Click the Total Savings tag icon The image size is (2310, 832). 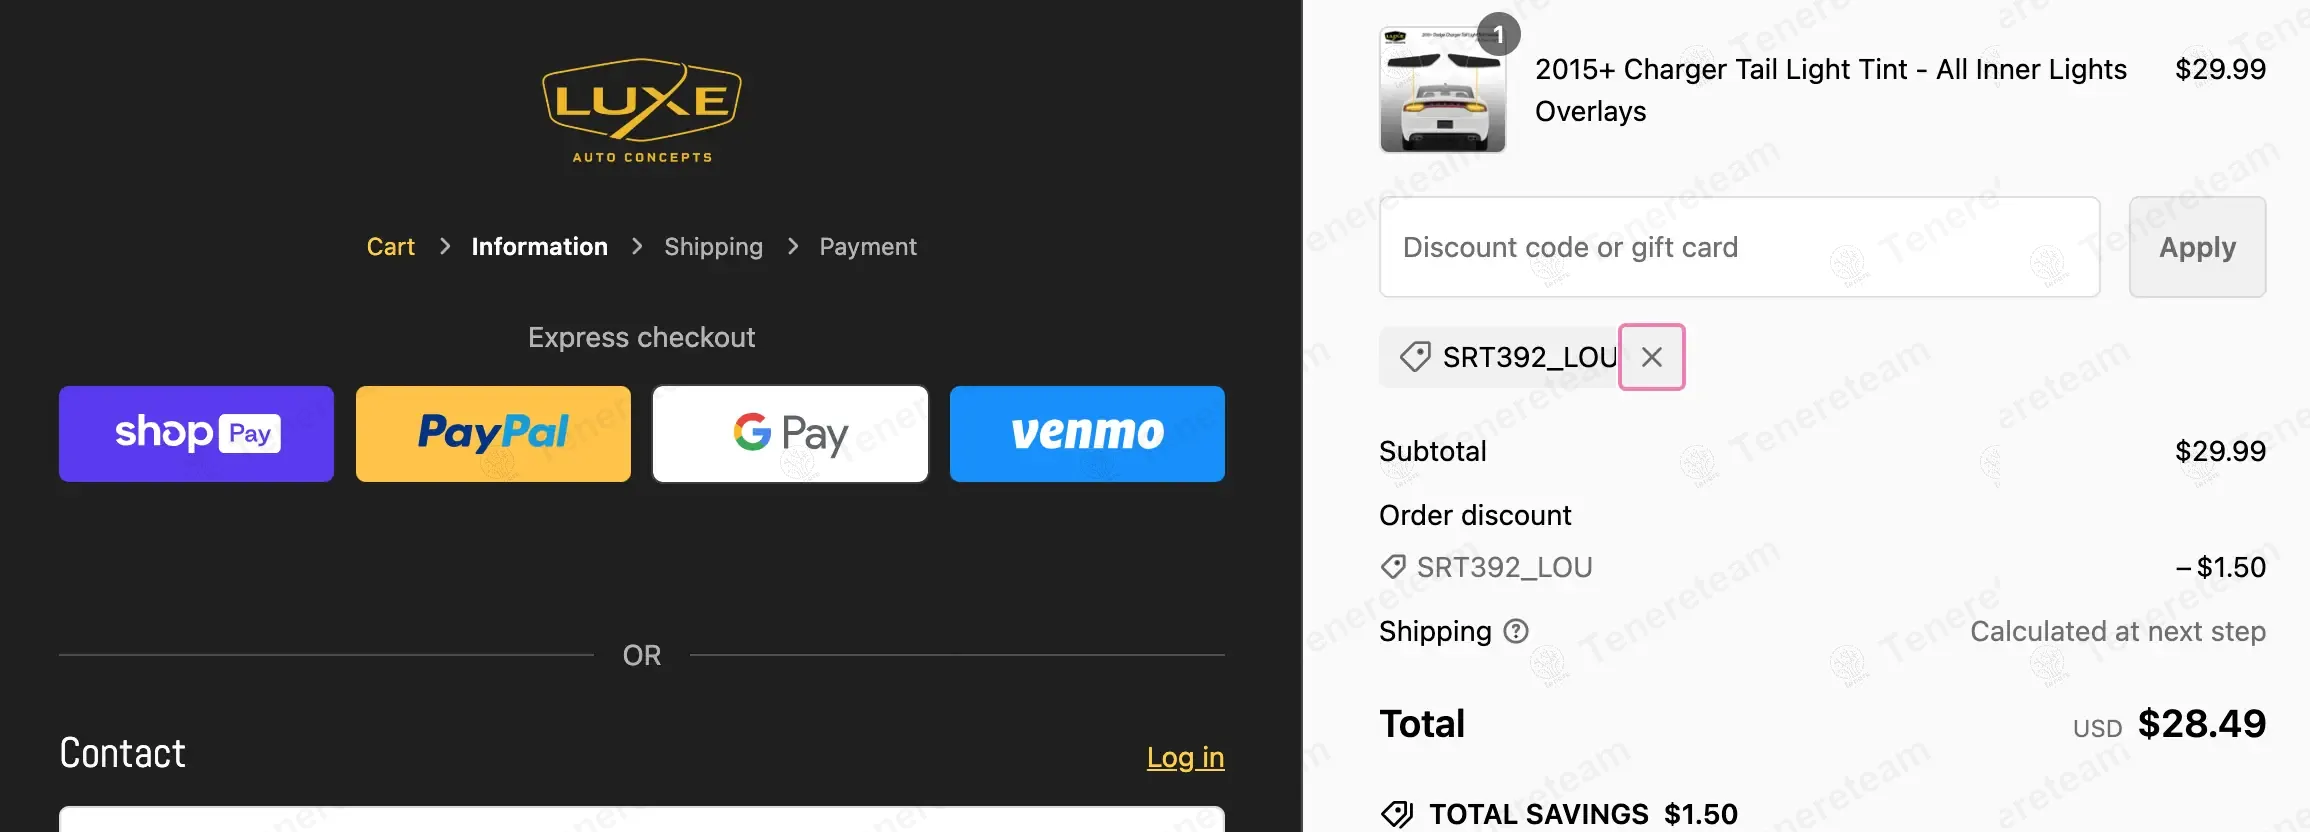coord(1397,814)
